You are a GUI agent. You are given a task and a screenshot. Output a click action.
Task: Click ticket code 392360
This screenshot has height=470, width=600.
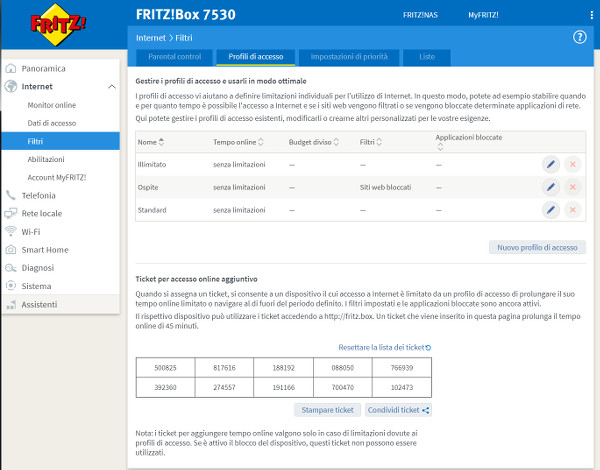[165, 387]
